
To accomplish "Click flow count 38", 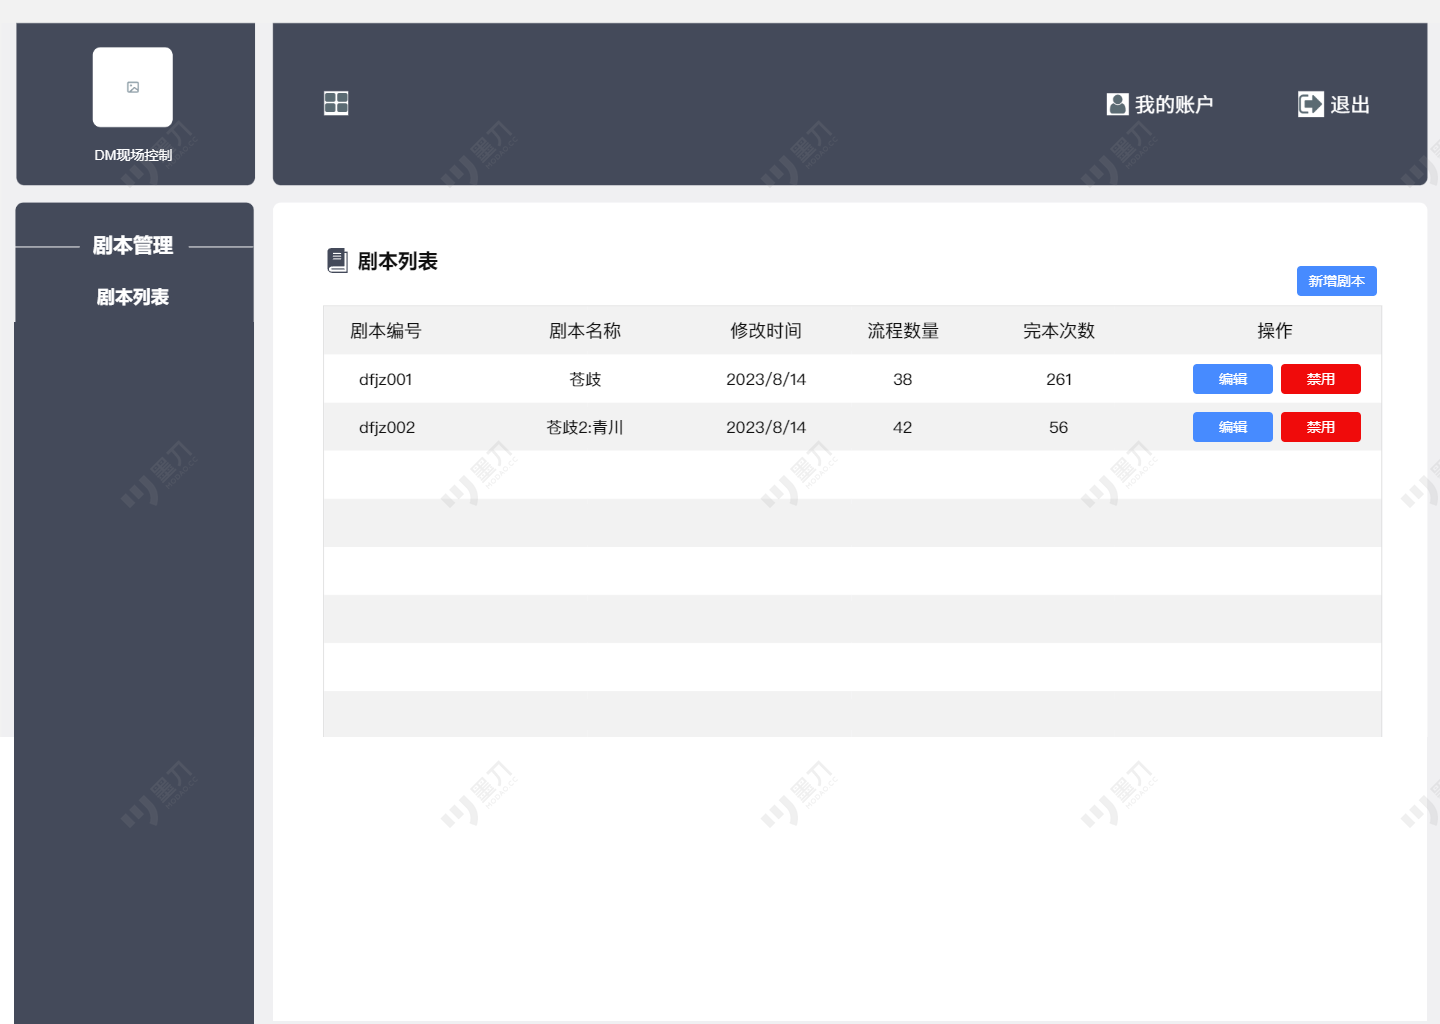I will (903, 379).
